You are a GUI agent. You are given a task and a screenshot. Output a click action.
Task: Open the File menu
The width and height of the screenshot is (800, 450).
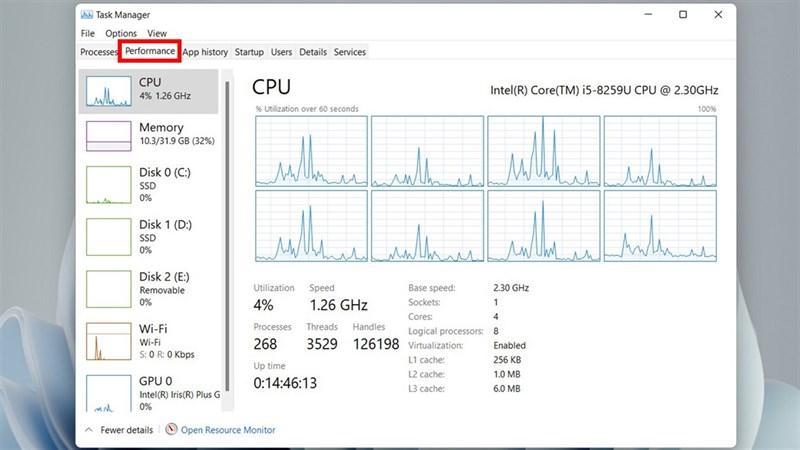click(88, 33)
